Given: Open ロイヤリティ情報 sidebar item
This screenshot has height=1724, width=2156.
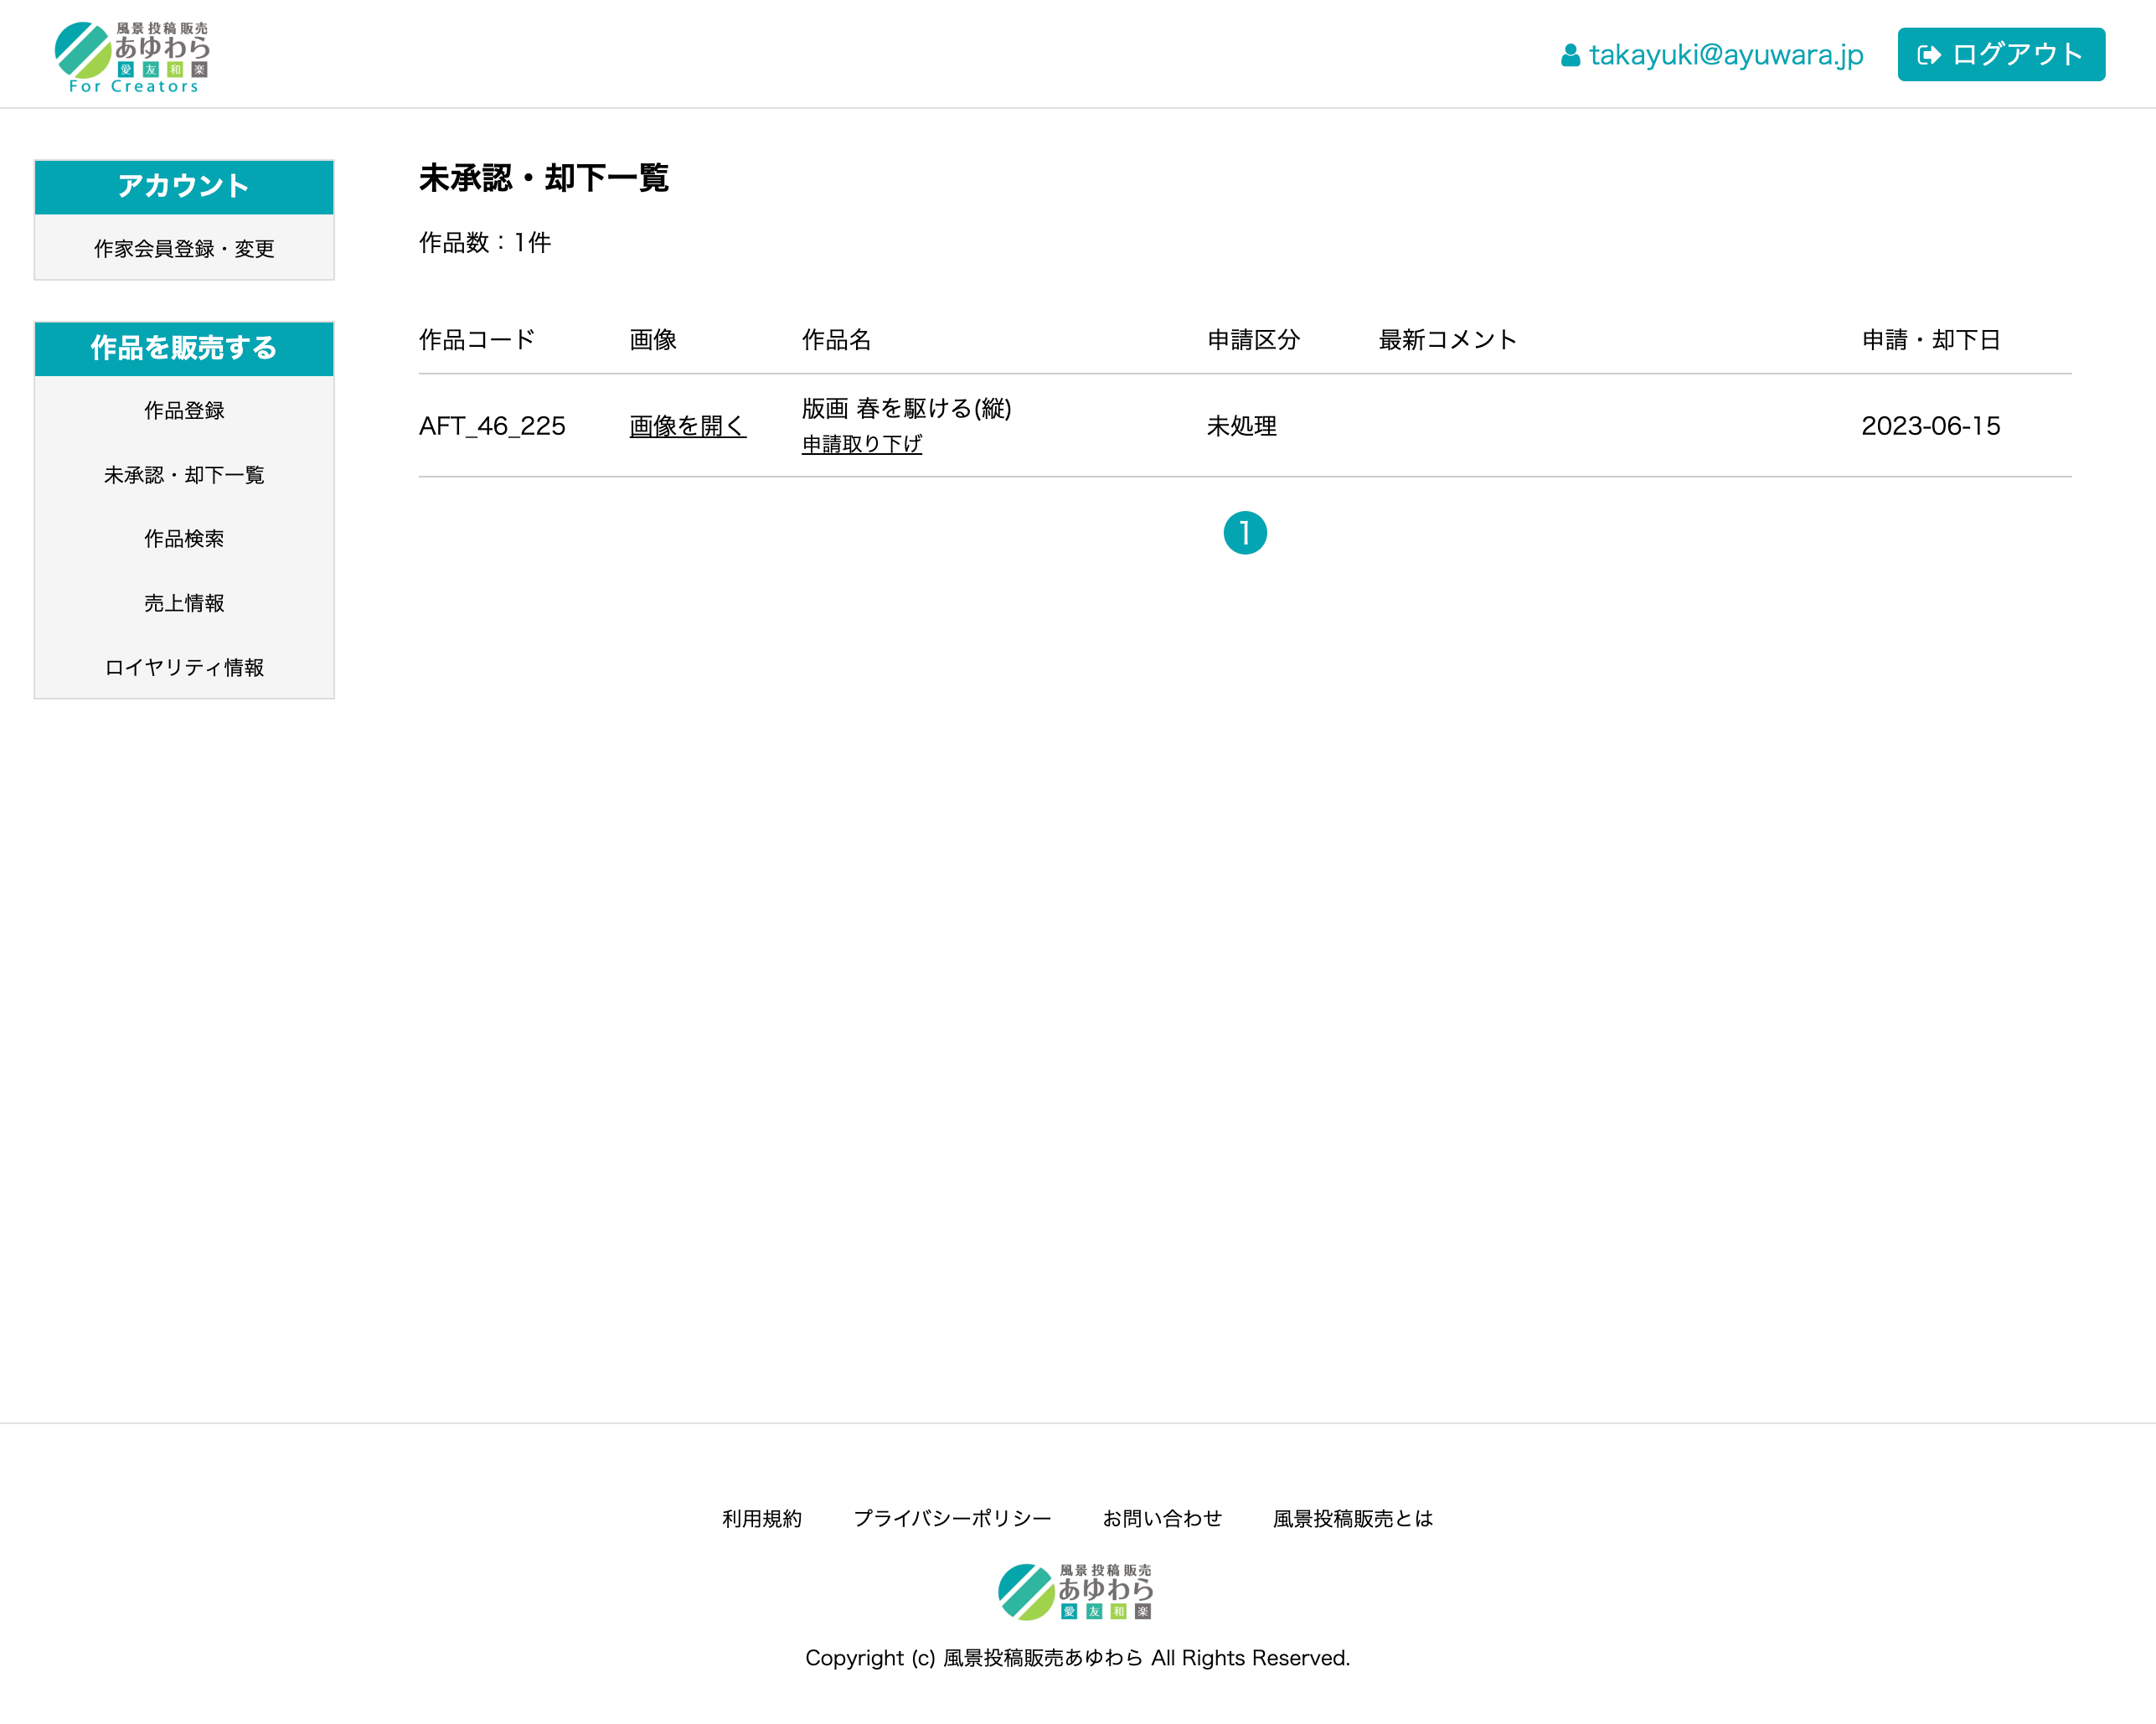Looking at the screenshot, I should (x=184, y=666).
